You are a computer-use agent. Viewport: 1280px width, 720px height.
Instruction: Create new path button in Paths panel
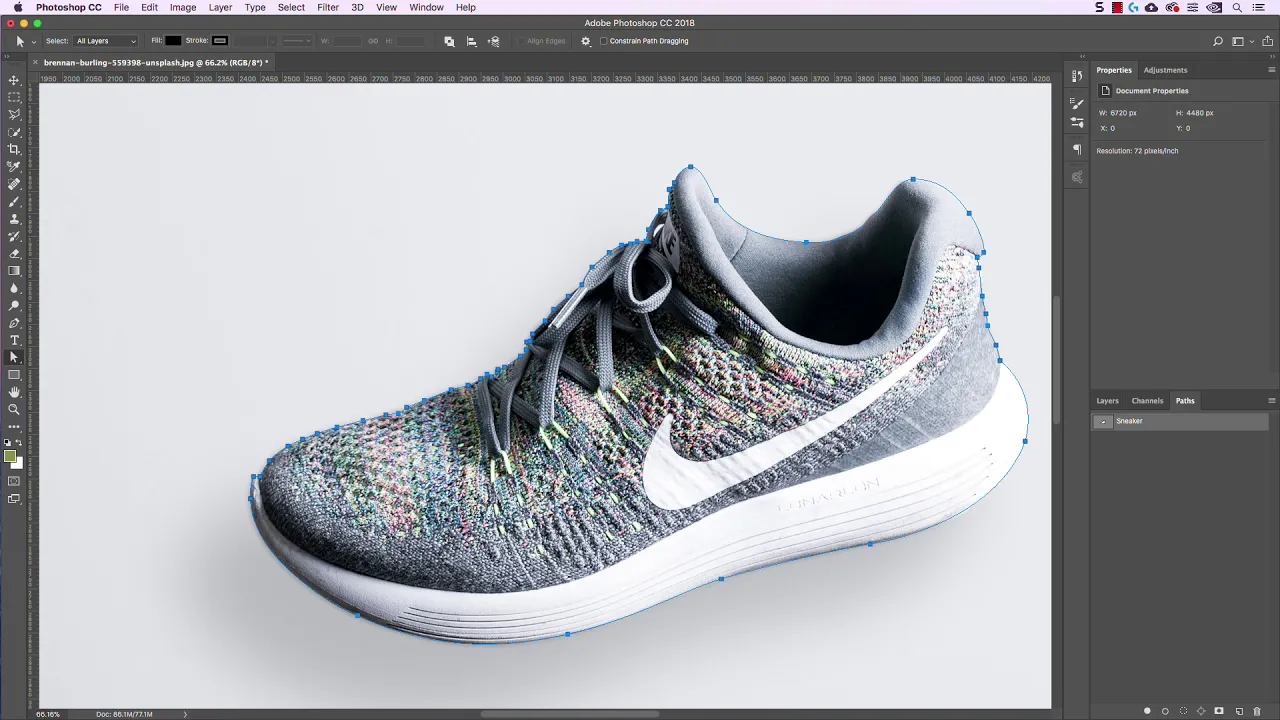point(1239,711)
